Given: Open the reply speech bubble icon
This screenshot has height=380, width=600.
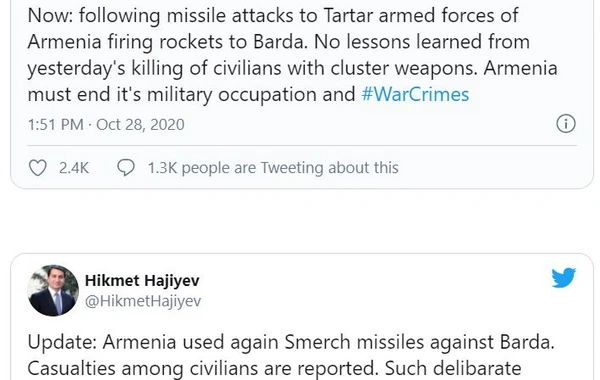Looking at the screenshot, I should point(126,168).
